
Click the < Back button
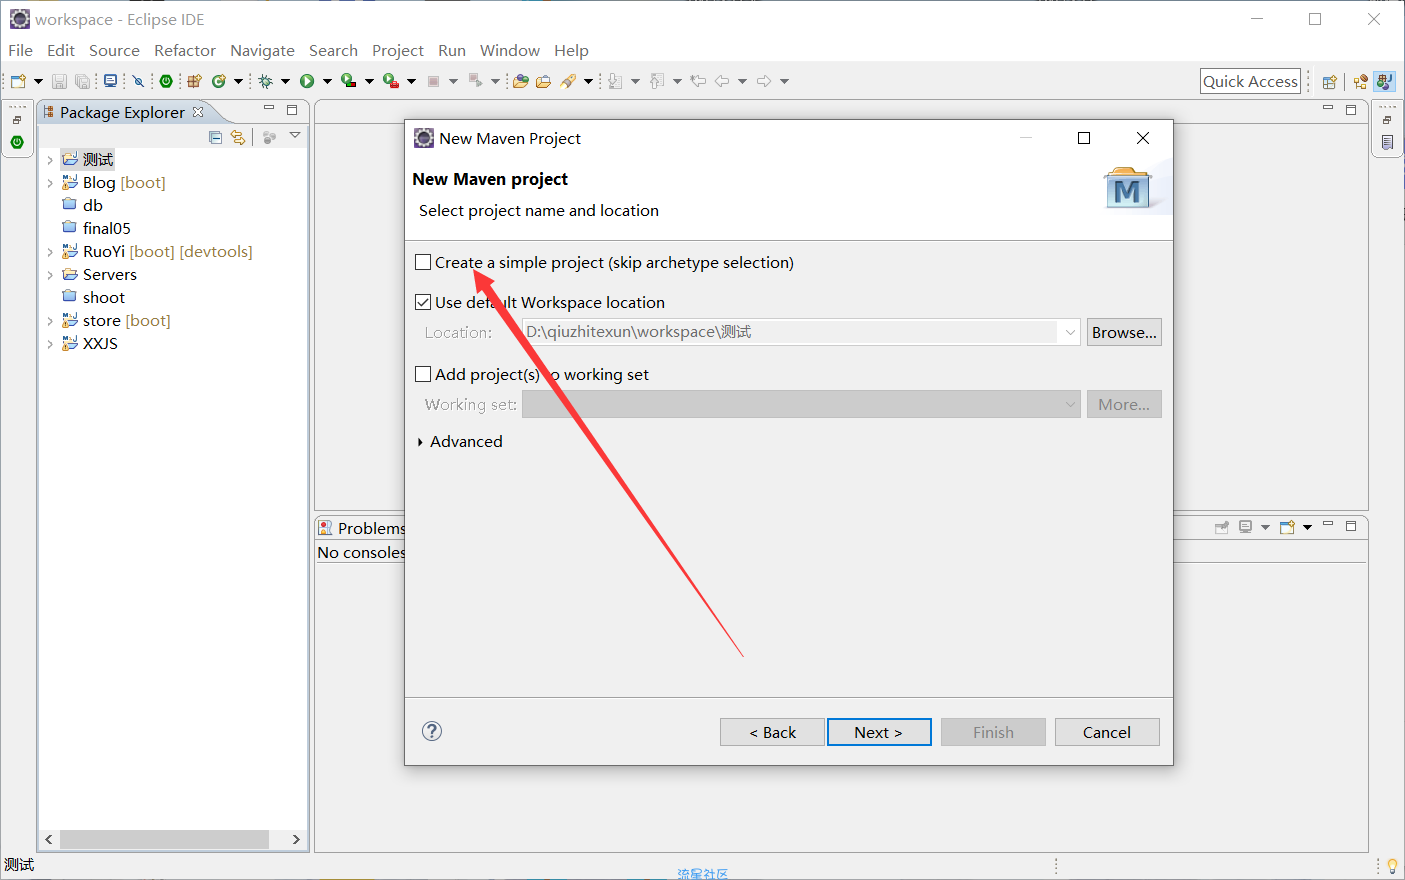tap(772, 732)
